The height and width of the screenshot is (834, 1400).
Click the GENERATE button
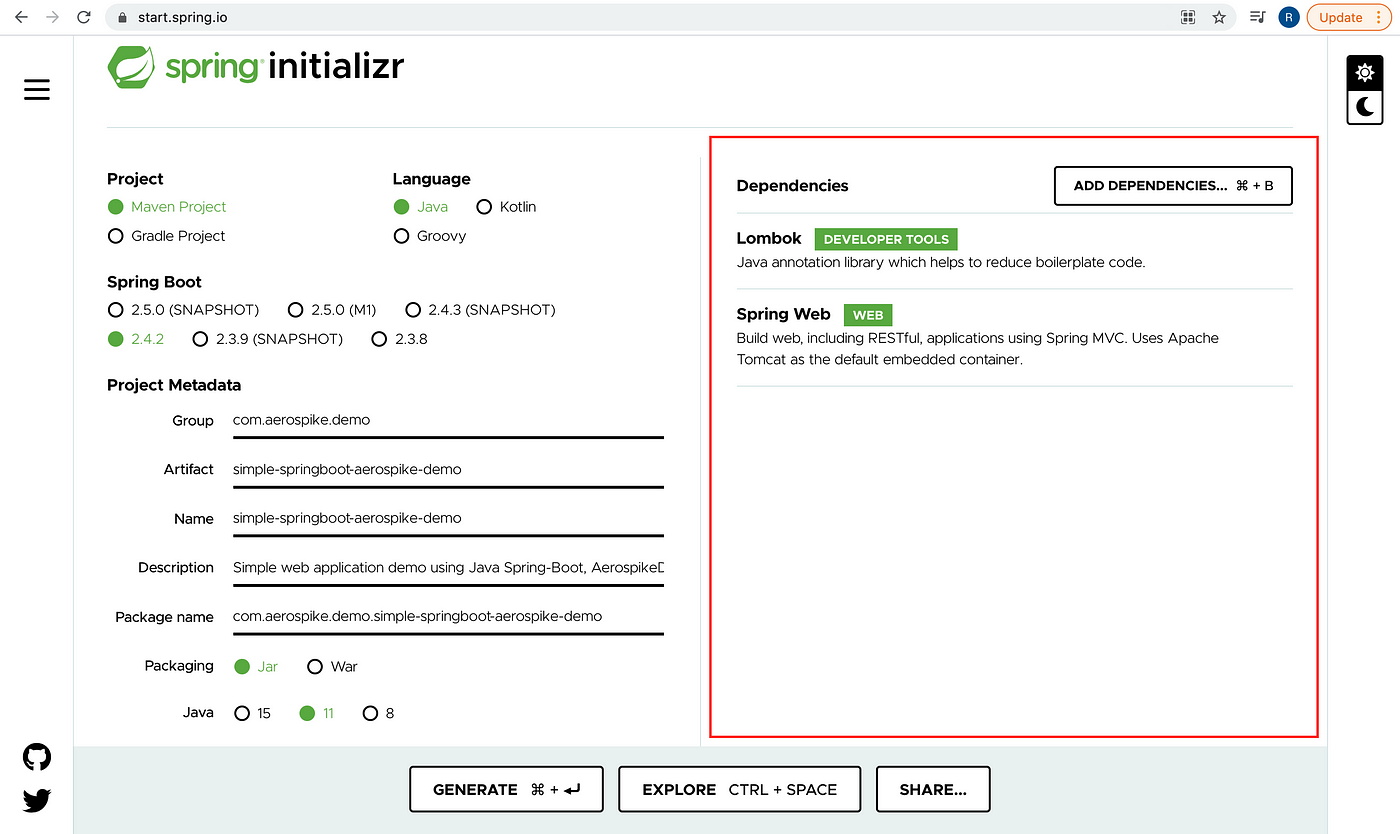tap(507, 789)
